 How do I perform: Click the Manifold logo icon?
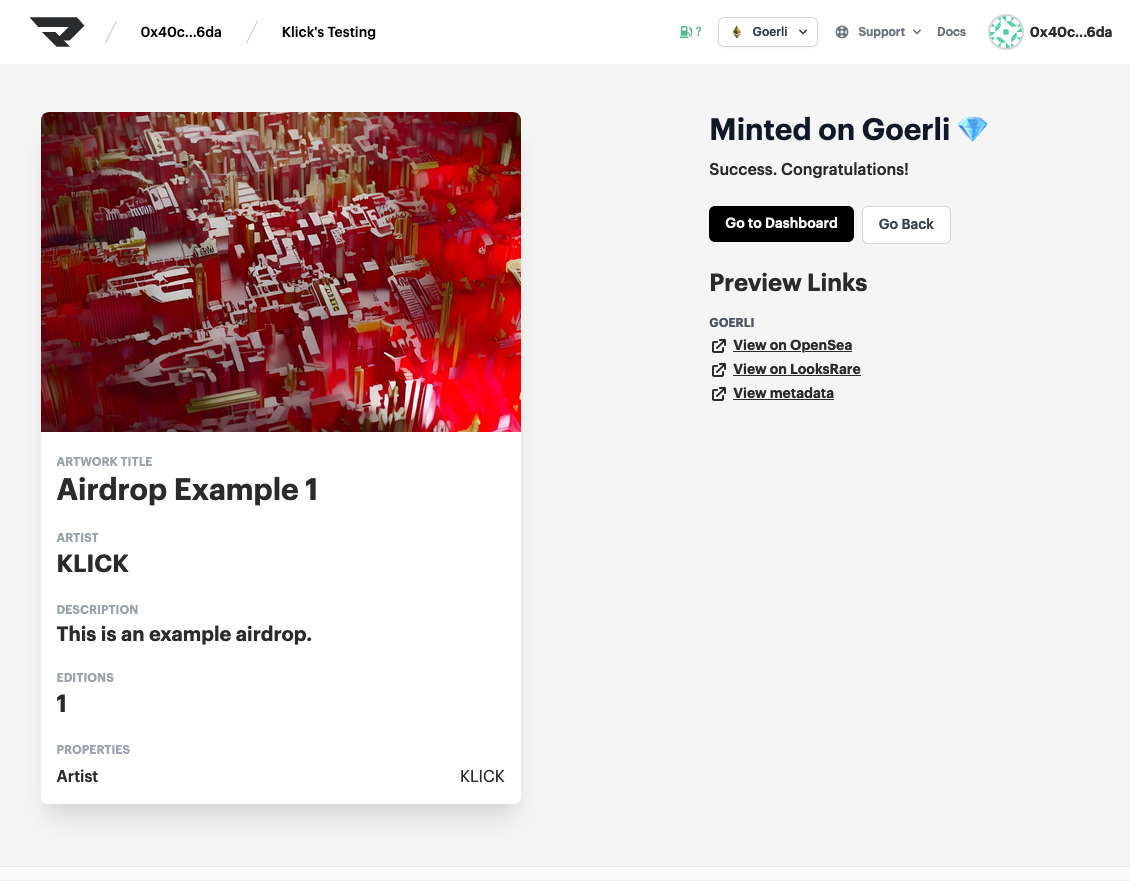[57, 32]
